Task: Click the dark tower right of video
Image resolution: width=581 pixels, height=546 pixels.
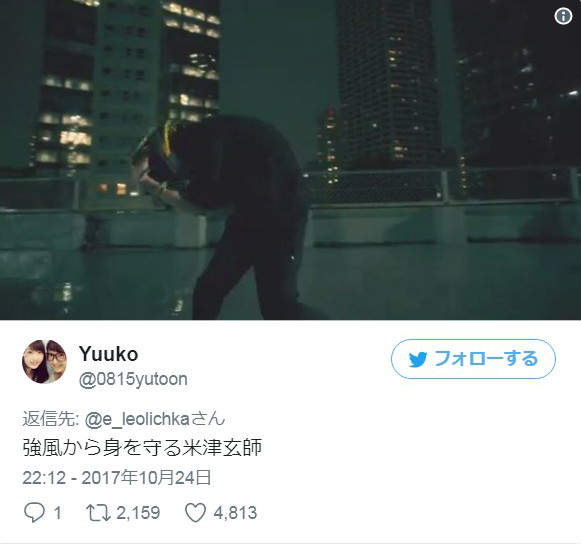Action: (x=391, y=83)
